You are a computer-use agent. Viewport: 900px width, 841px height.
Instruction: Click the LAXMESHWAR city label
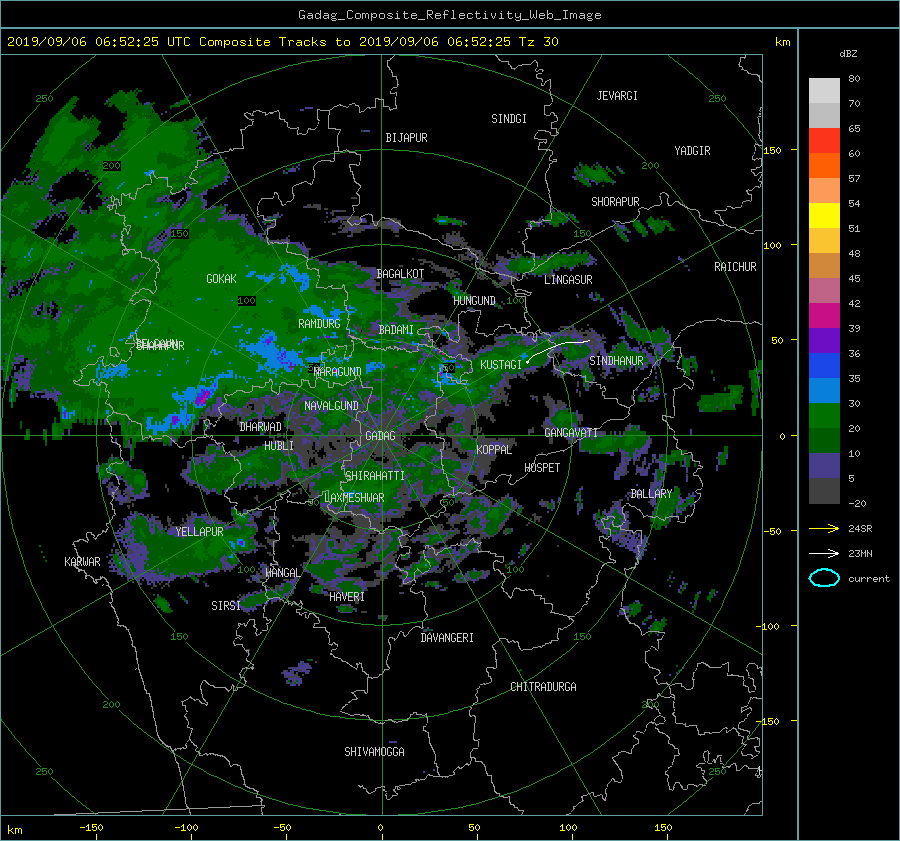coord(354,498)
